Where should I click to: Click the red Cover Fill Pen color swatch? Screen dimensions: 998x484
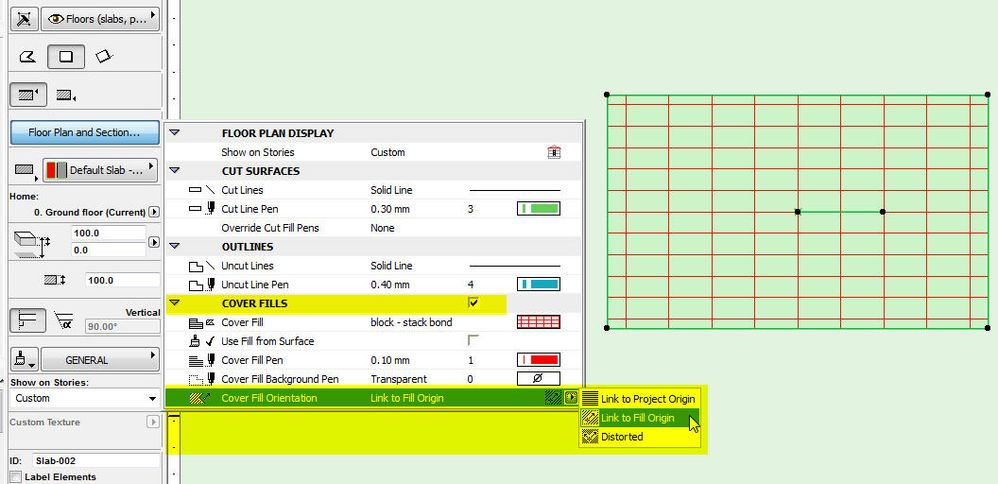pyautogui.click(x=538, y=360)
